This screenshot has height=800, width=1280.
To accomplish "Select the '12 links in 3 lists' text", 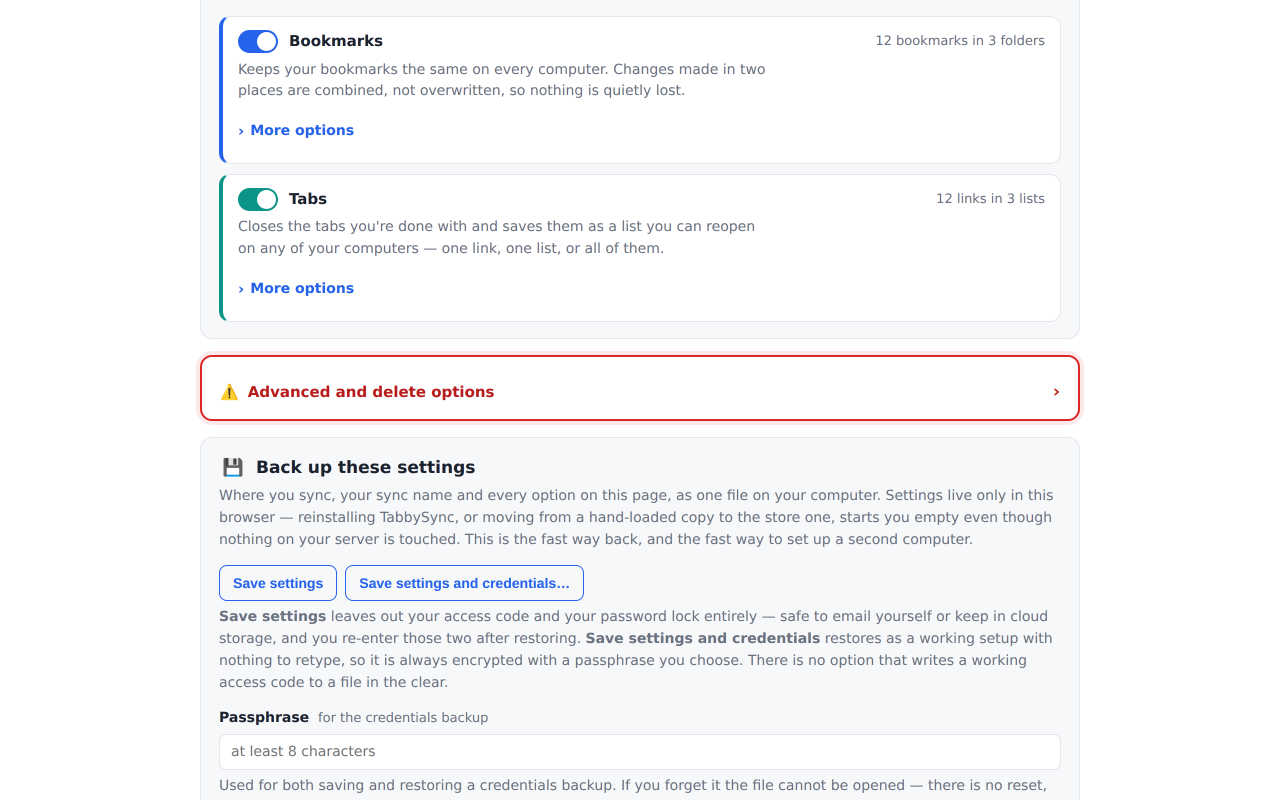I will coord(990,199).
